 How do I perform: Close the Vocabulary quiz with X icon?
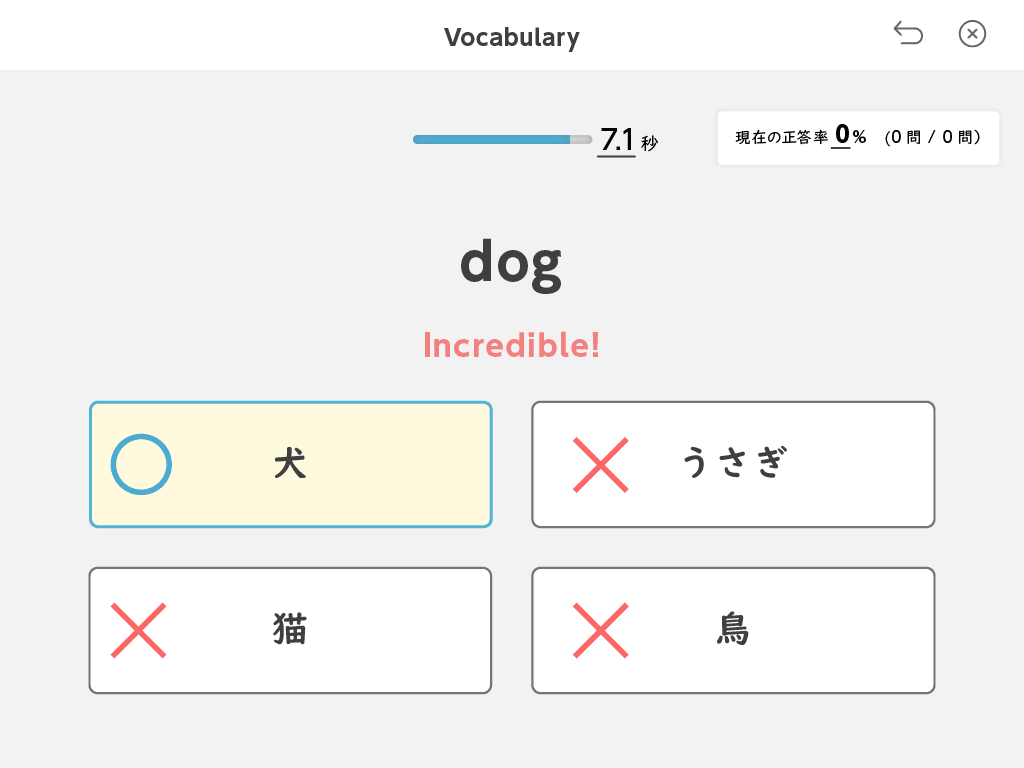pyautogui.click(x=972, y=34)
